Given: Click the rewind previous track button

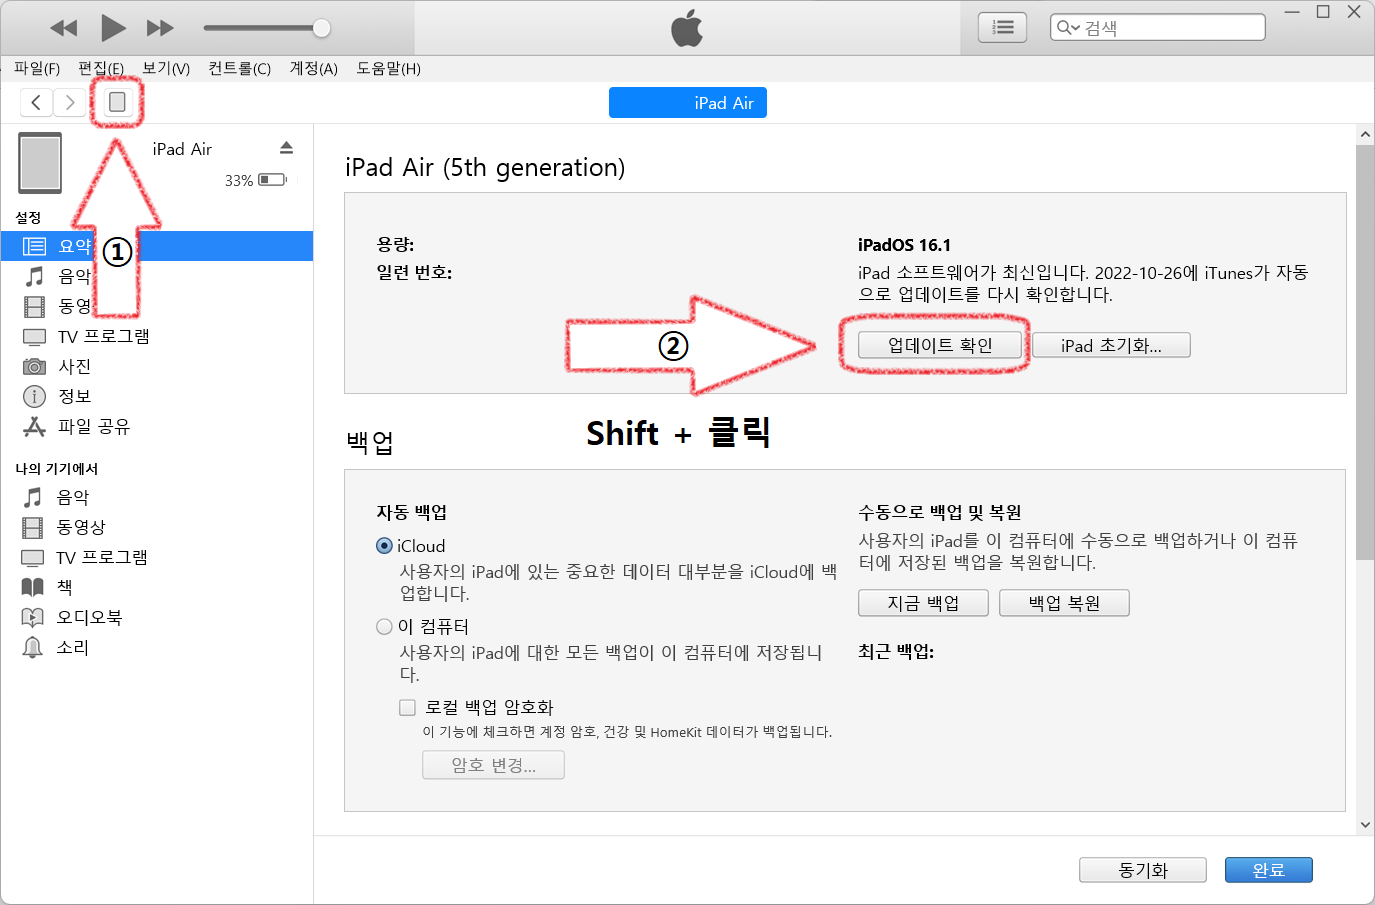Looking at the screenshot, I should pyautogui.click(x=63, y=28).
